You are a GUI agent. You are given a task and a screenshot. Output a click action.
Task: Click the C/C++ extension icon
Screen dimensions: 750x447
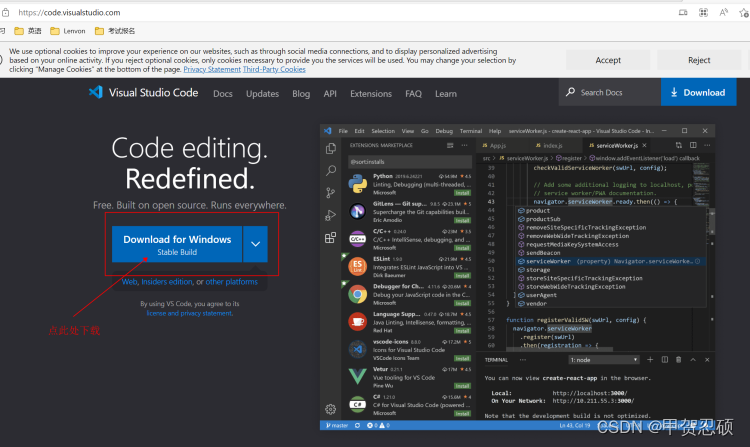(x=357, y=239)
